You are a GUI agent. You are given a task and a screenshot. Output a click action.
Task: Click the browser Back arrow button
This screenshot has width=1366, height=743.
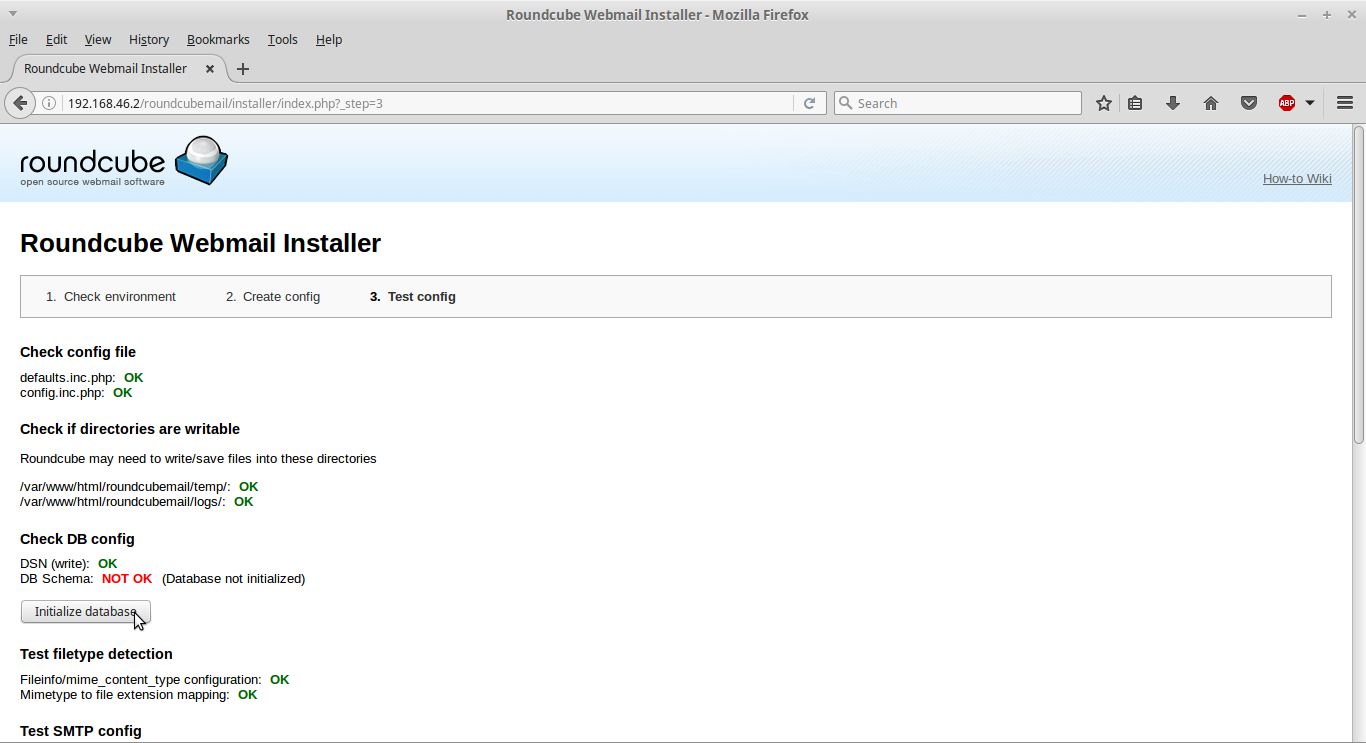pos(19,103)
